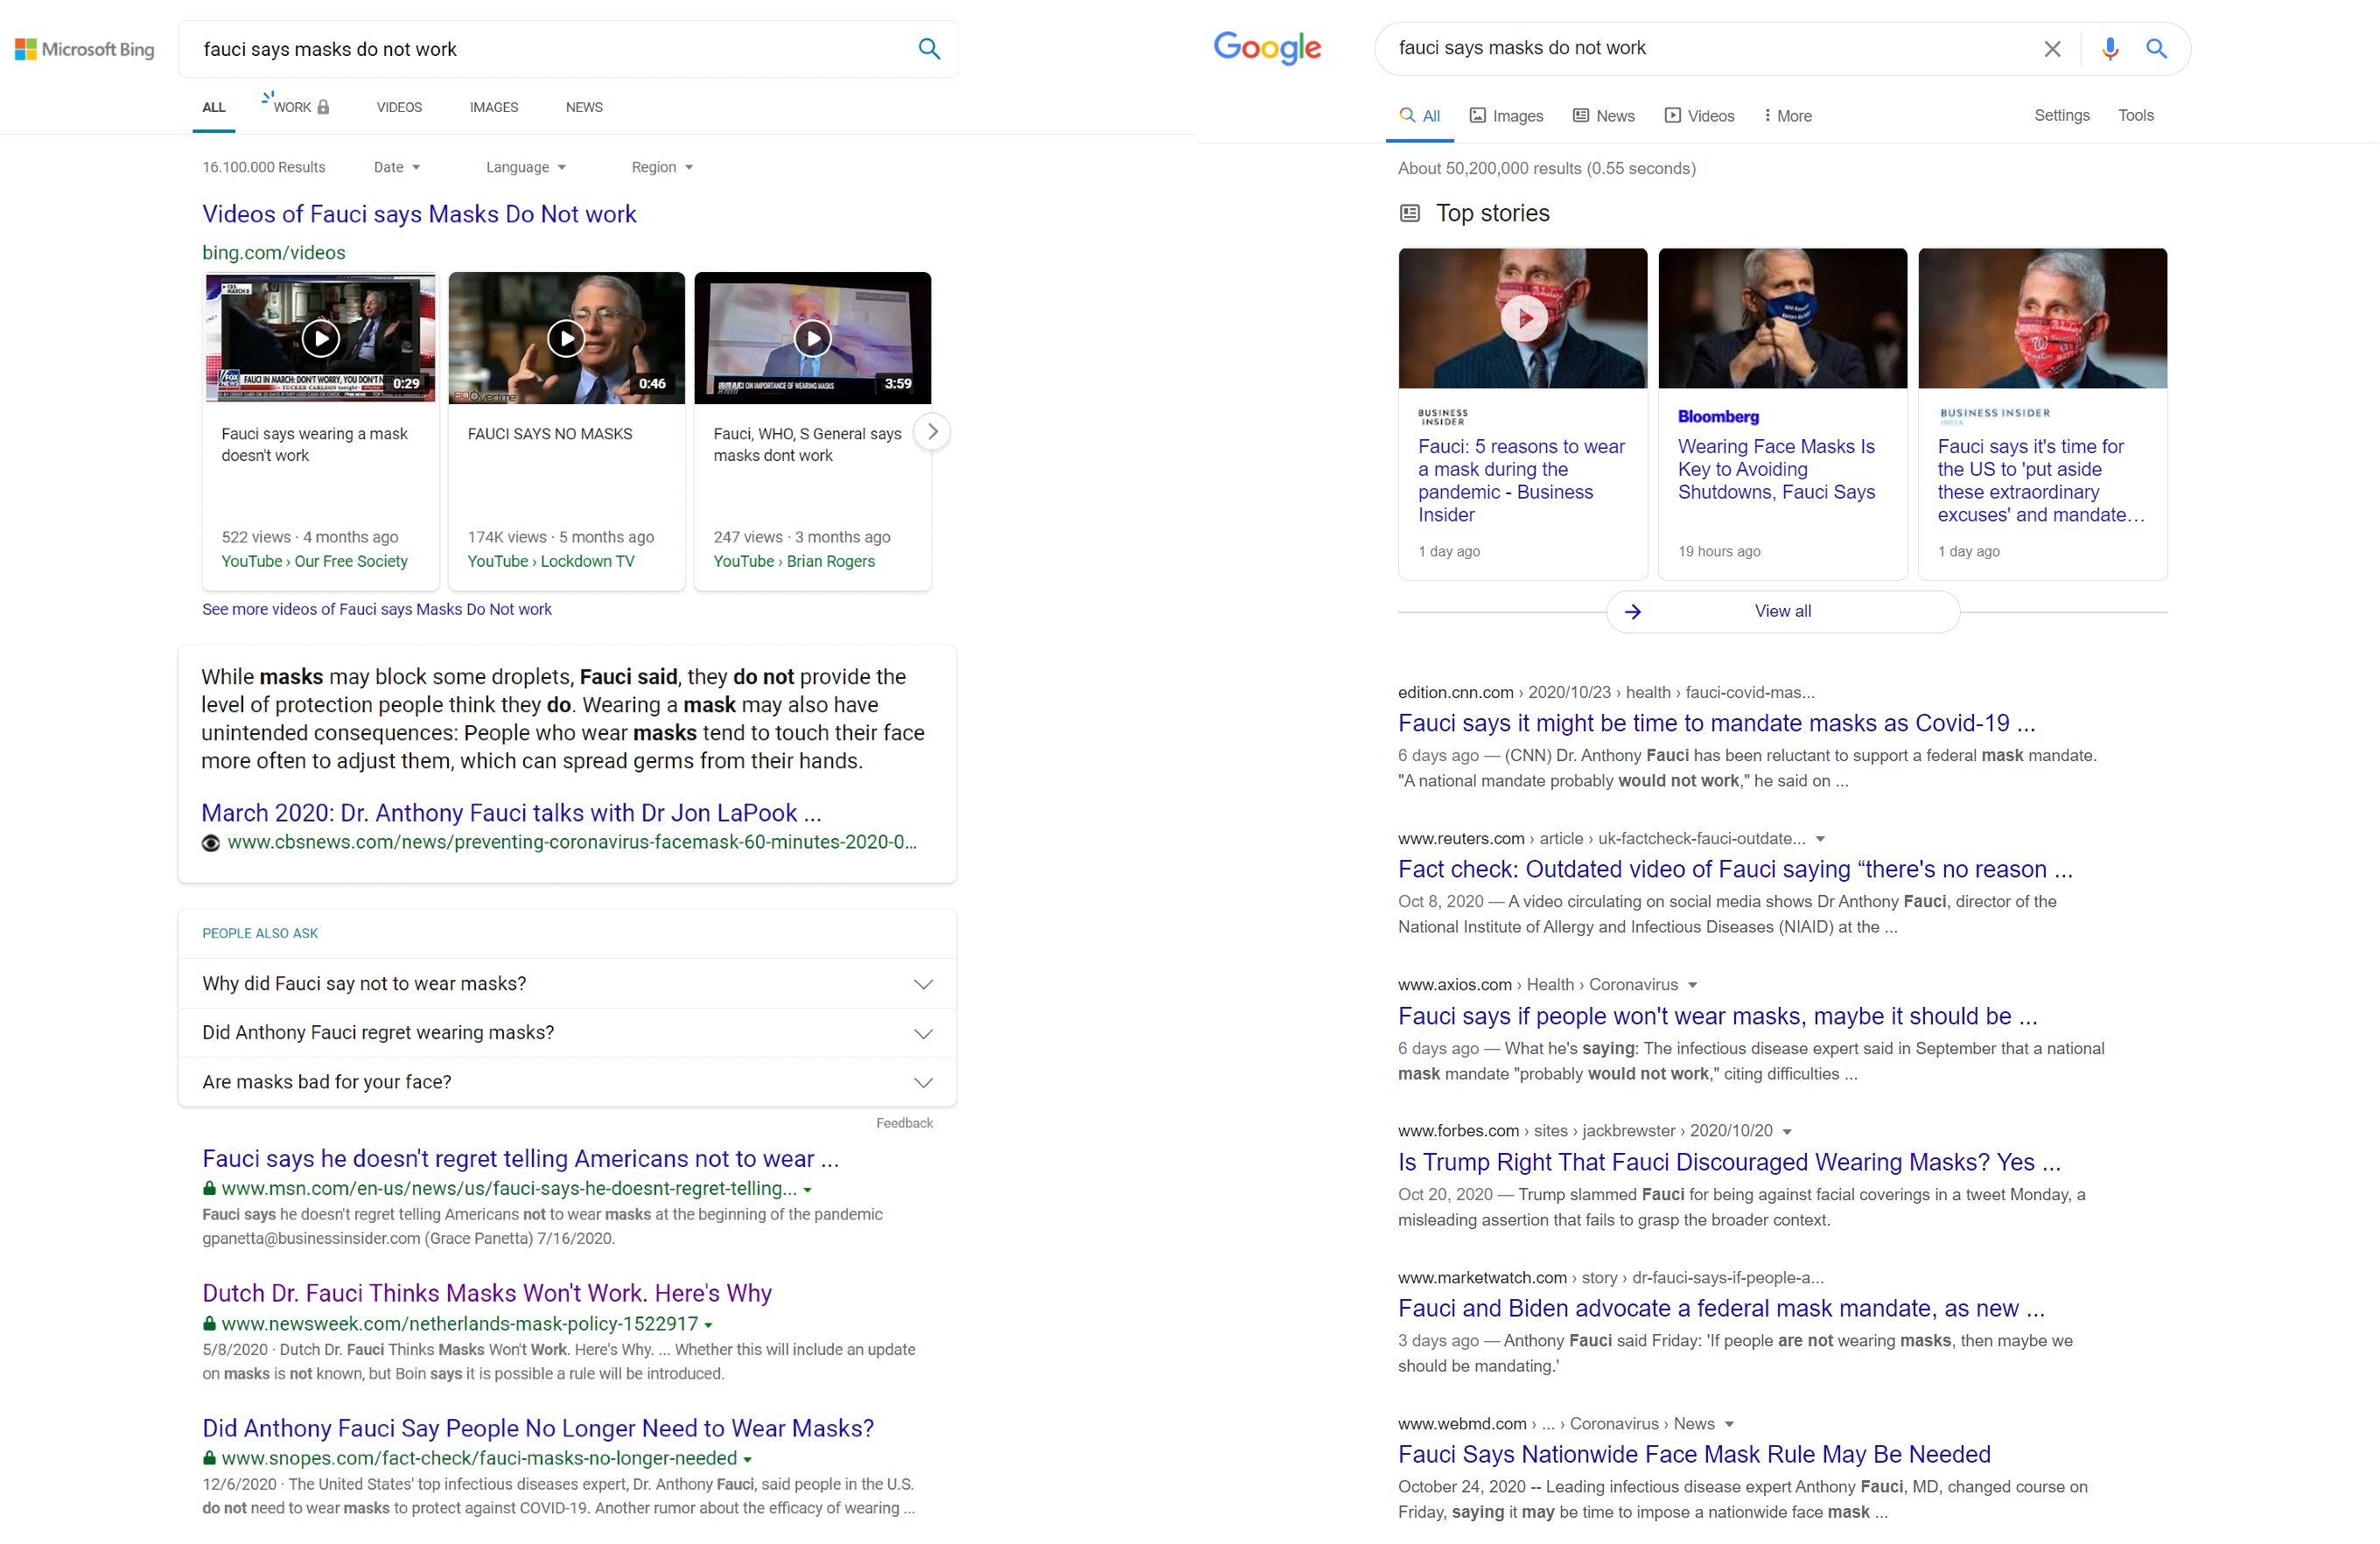Select Google All tab
Image resolution: width=2380 pixels, height=1544 pixels.
pyautogui.click(x=1420, y=116)
